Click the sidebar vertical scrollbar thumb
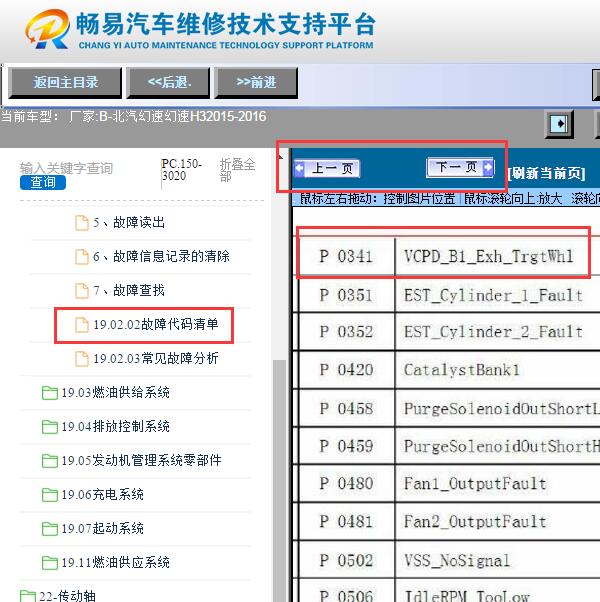Viewport: 600px width, 602px height. coord(280,480)
